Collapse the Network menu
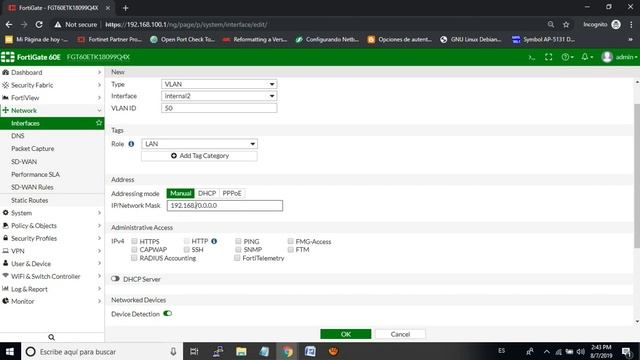 pyautogui.click(x=52, y=110)
